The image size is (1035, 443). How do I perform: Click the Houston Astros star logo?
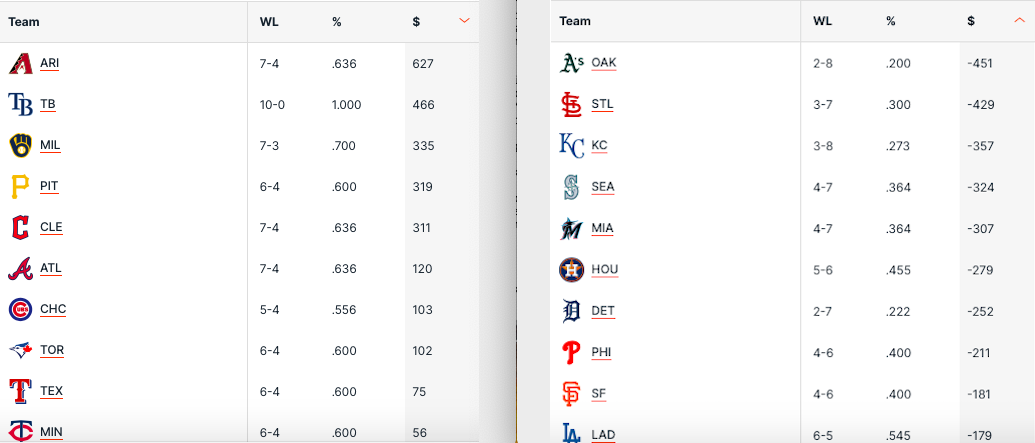click(571, 269)
